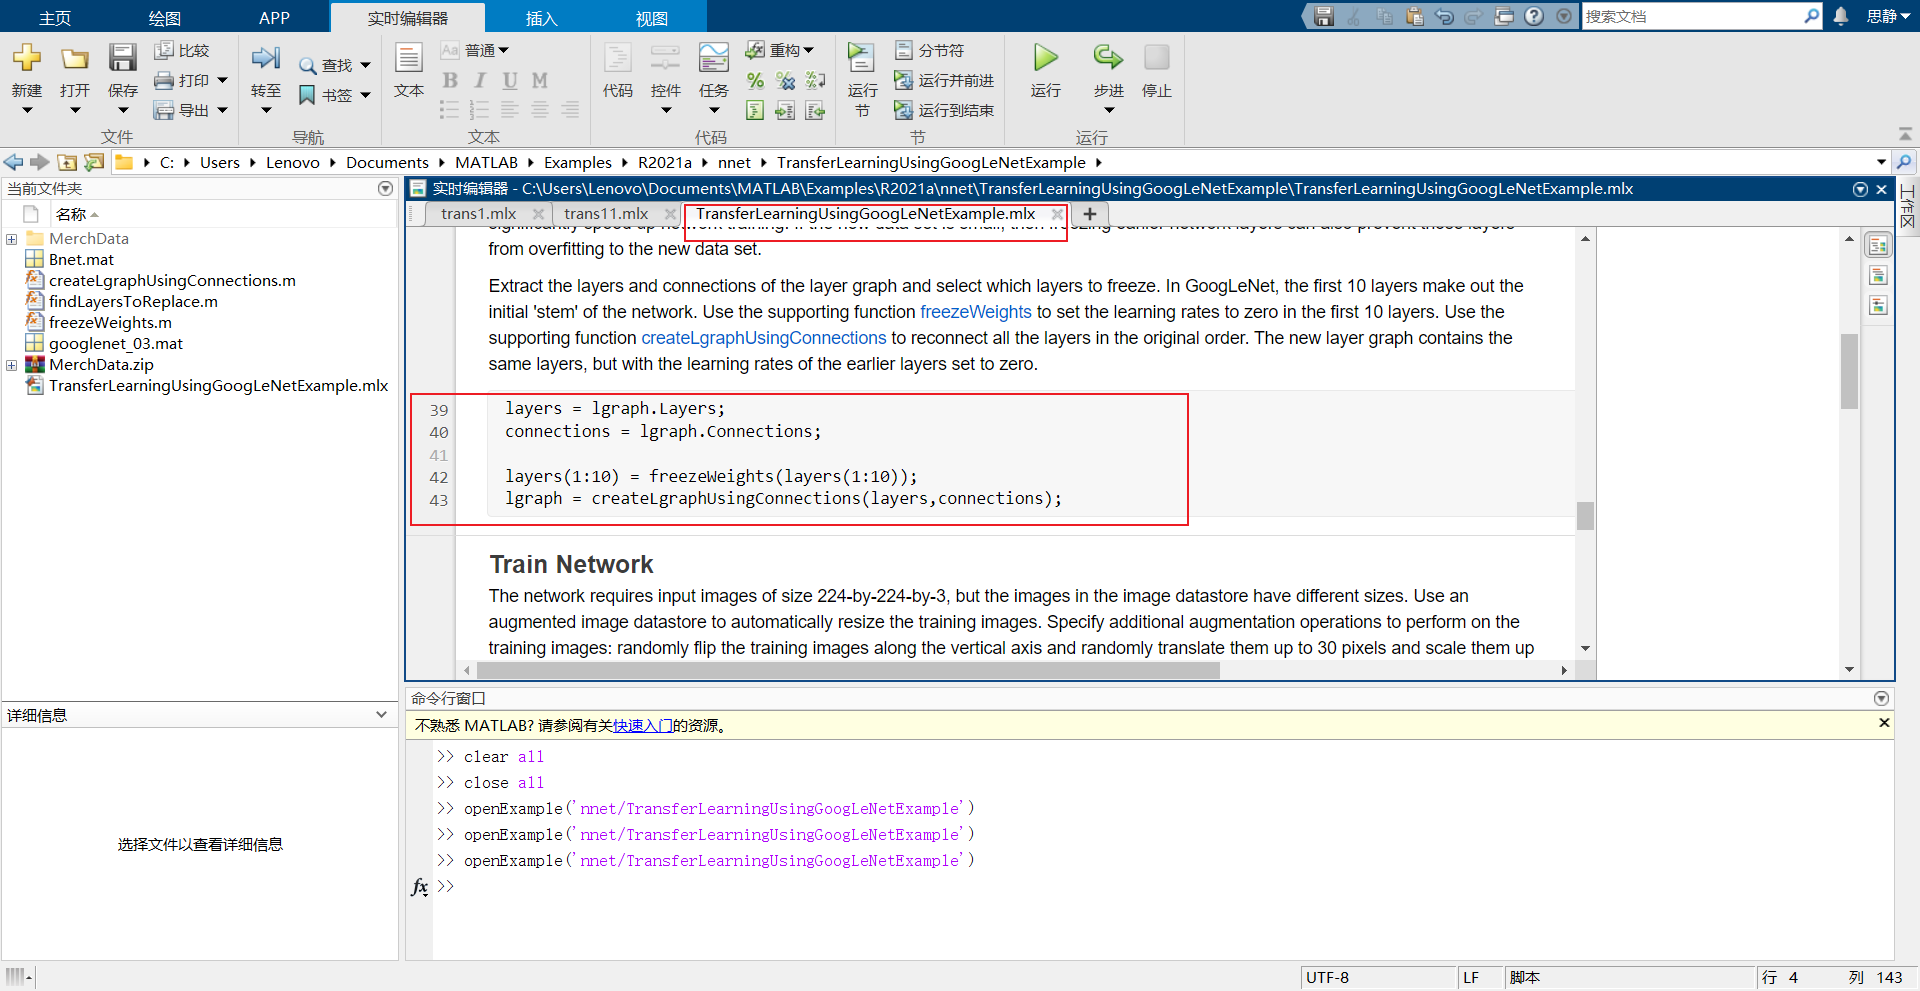Click the 快速入门 getting started link
This screenshot has height=991, width=1920.
pos(642,725)
